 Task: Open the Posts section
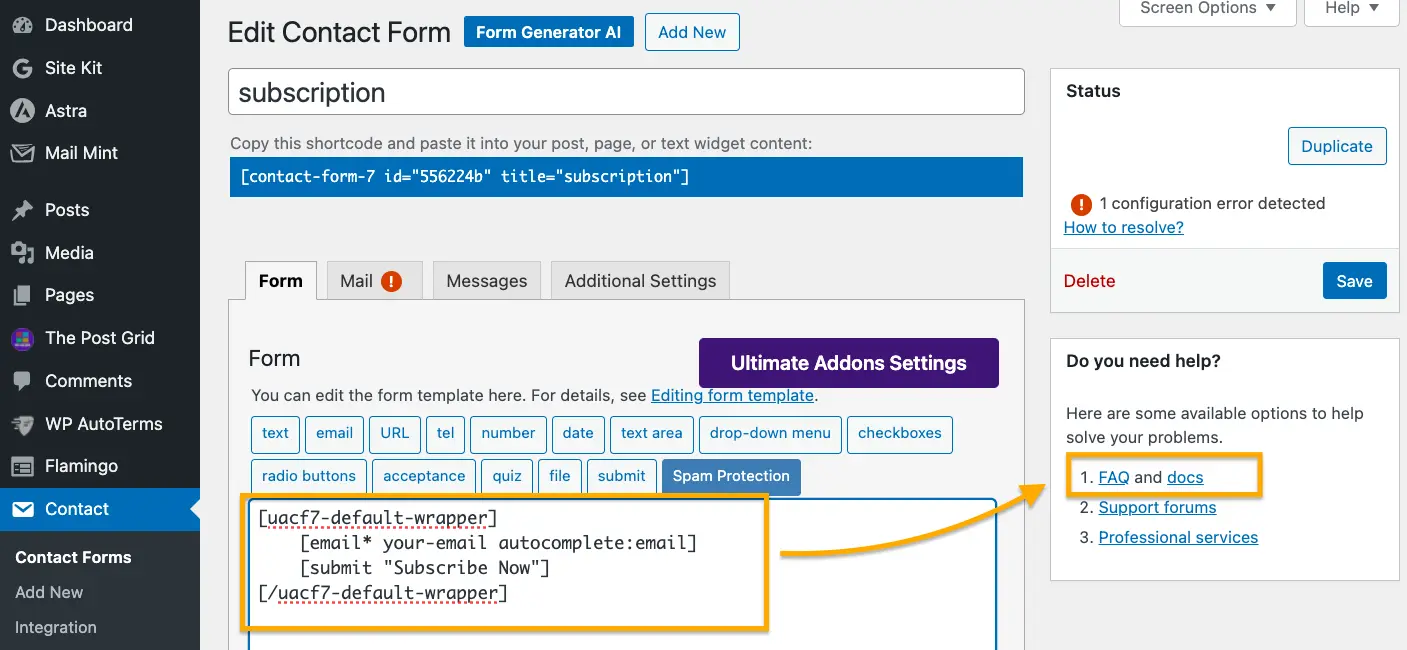(65, 210)
